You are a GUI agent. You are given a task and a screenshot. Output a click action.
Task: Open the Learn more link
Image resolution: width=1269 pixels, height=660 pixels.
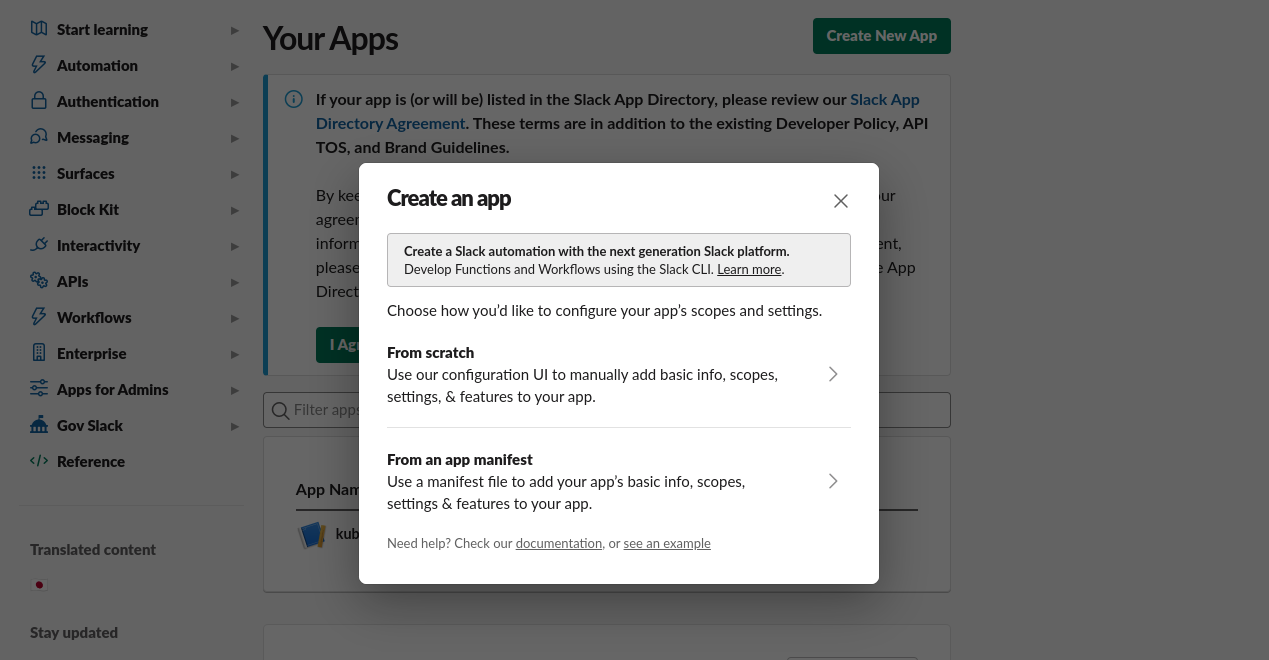tap(749, 270)
